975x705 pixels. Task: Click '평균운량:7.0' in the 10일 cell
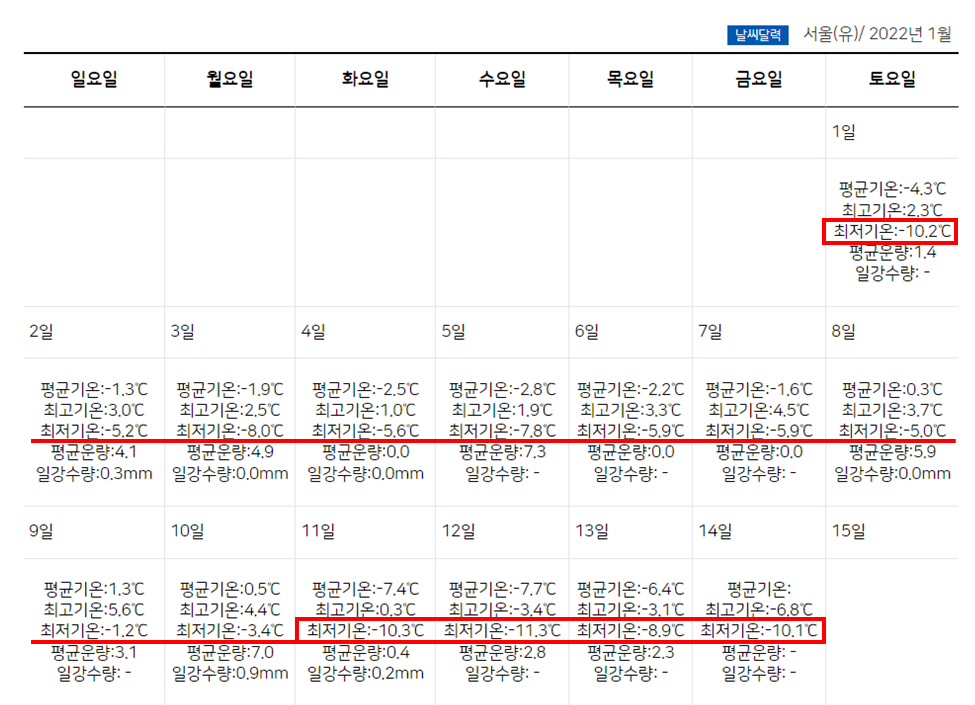229,652
